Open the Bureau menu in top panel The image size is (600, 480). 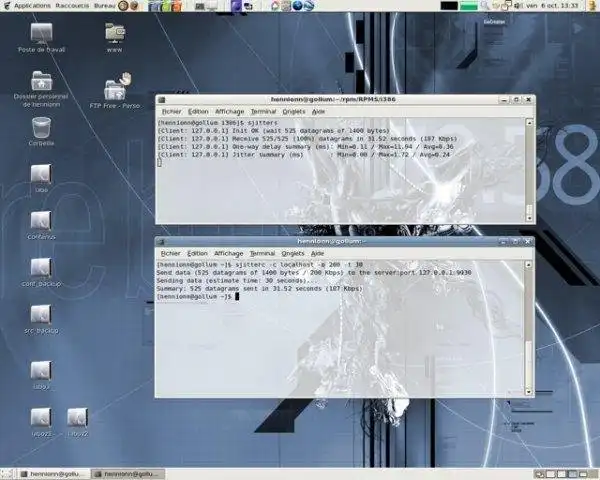[x=104, y=6]
